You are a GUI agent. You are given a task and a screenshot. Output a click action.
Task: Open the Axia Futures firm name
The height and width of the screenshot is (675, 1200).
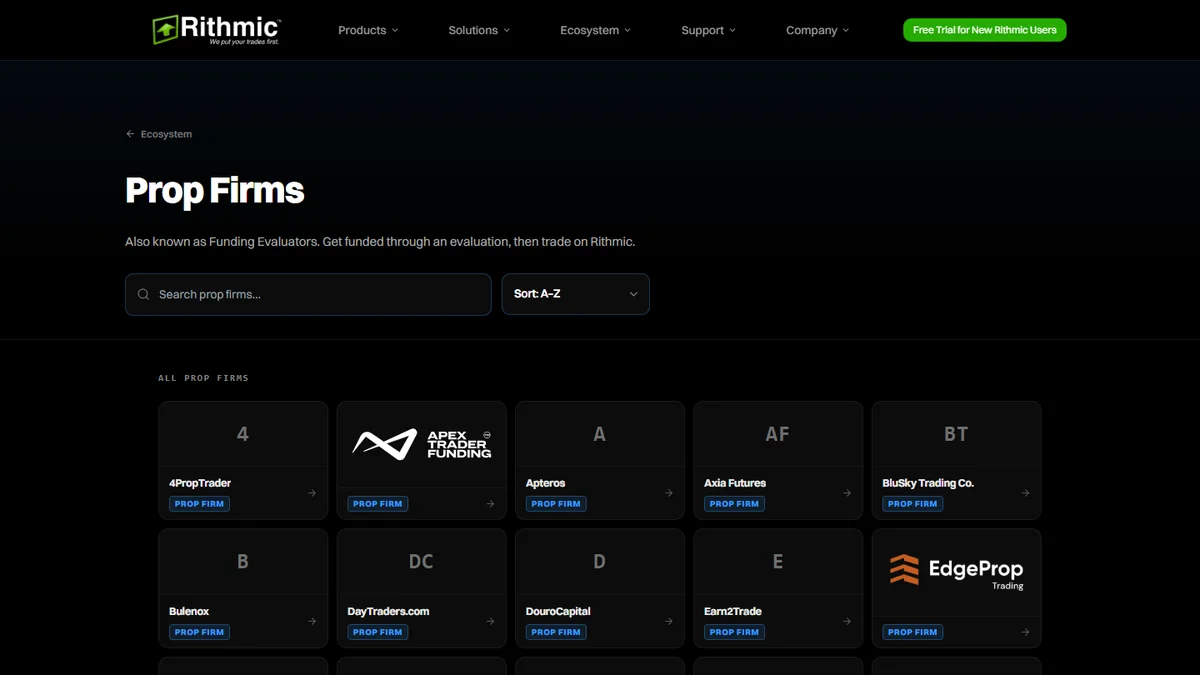click(735, 483)
